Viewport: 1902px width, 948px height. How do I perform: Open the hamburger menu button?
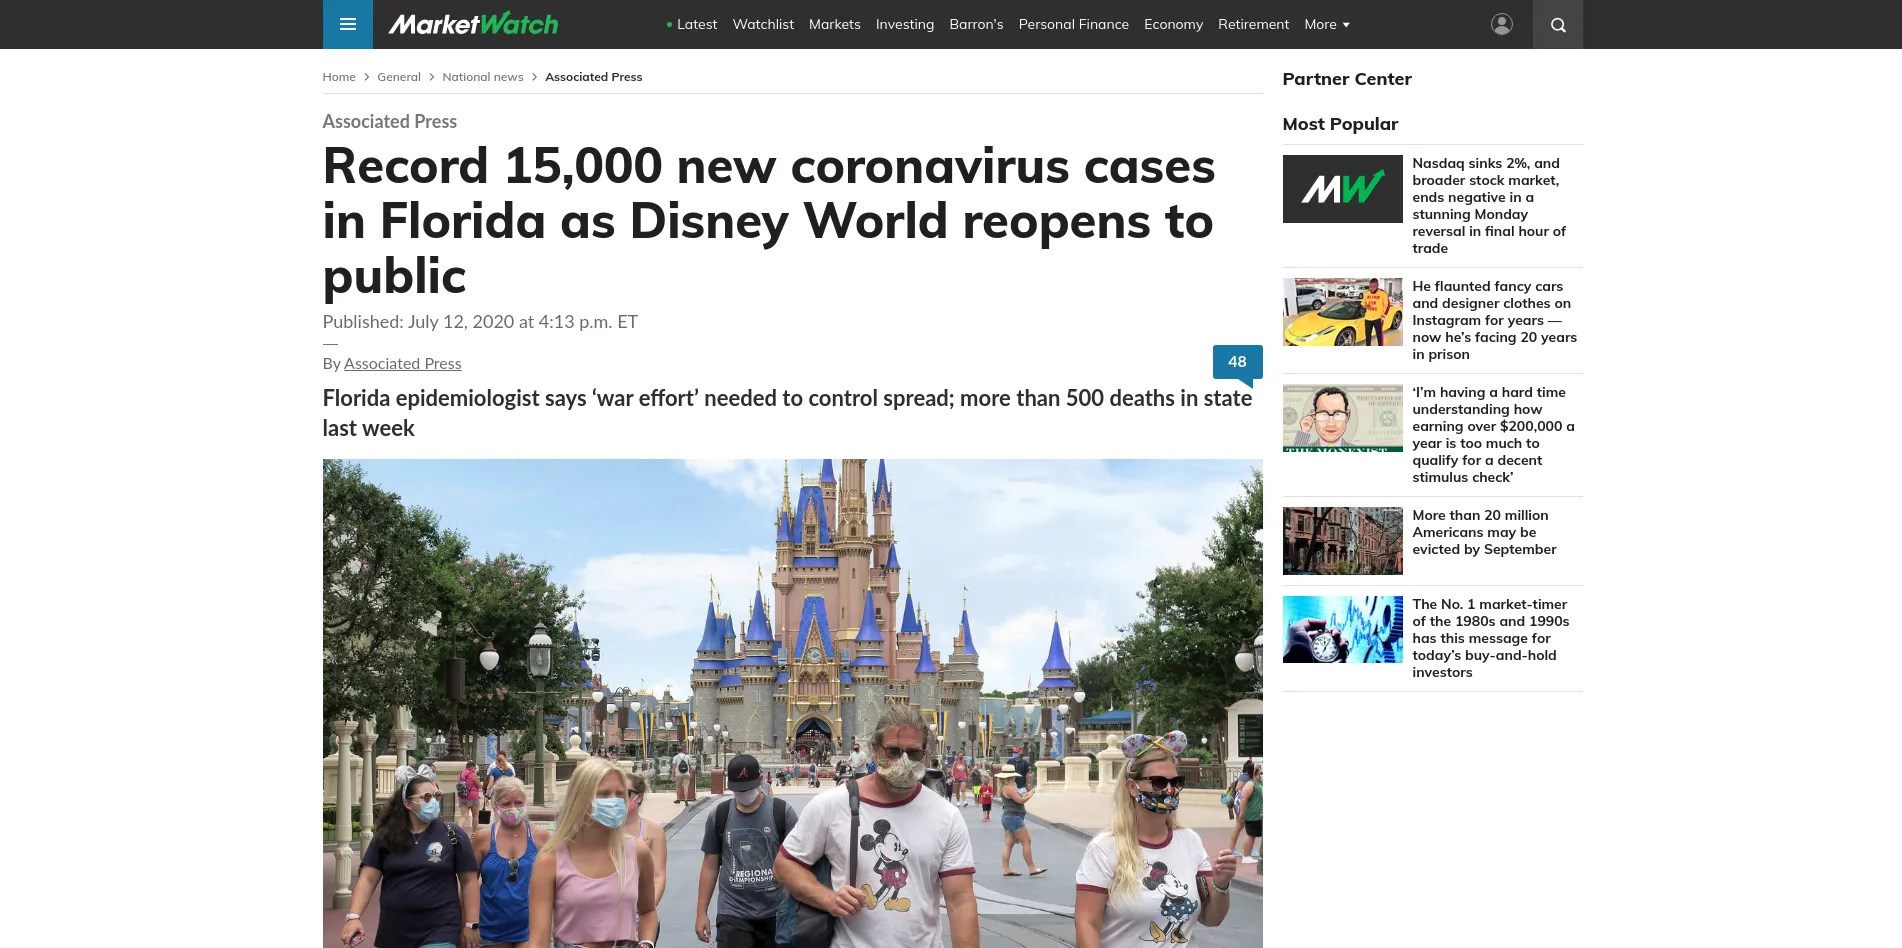[x=347, y=24]
